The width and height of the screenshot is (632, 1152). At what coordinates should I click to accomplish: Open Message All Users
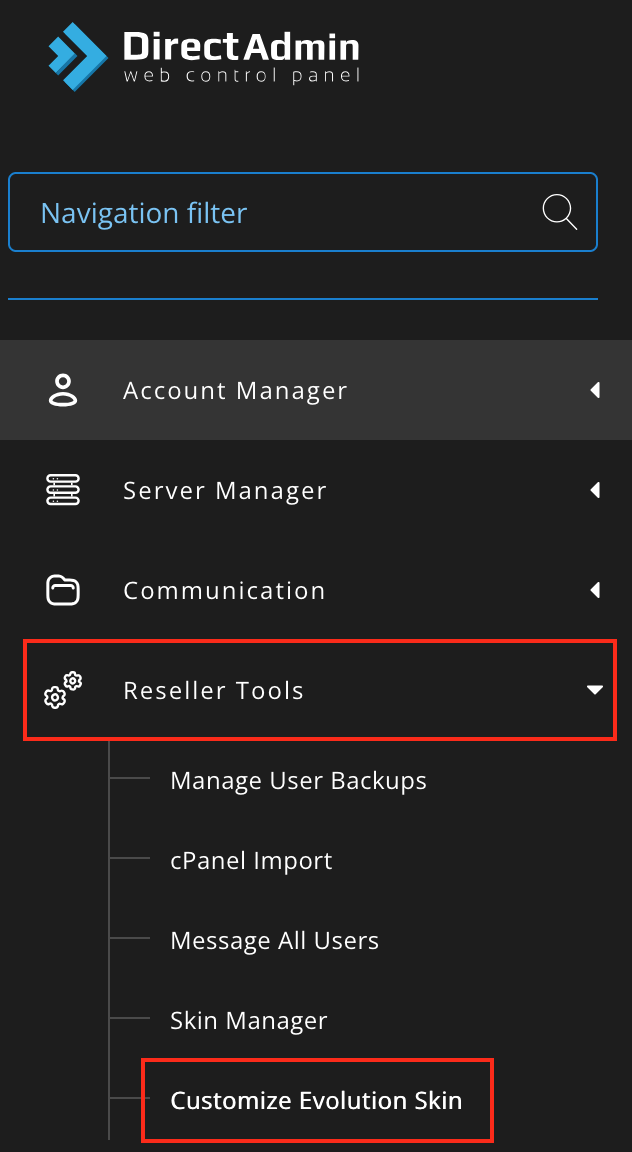pyautogui.click(x=274, y=940)
